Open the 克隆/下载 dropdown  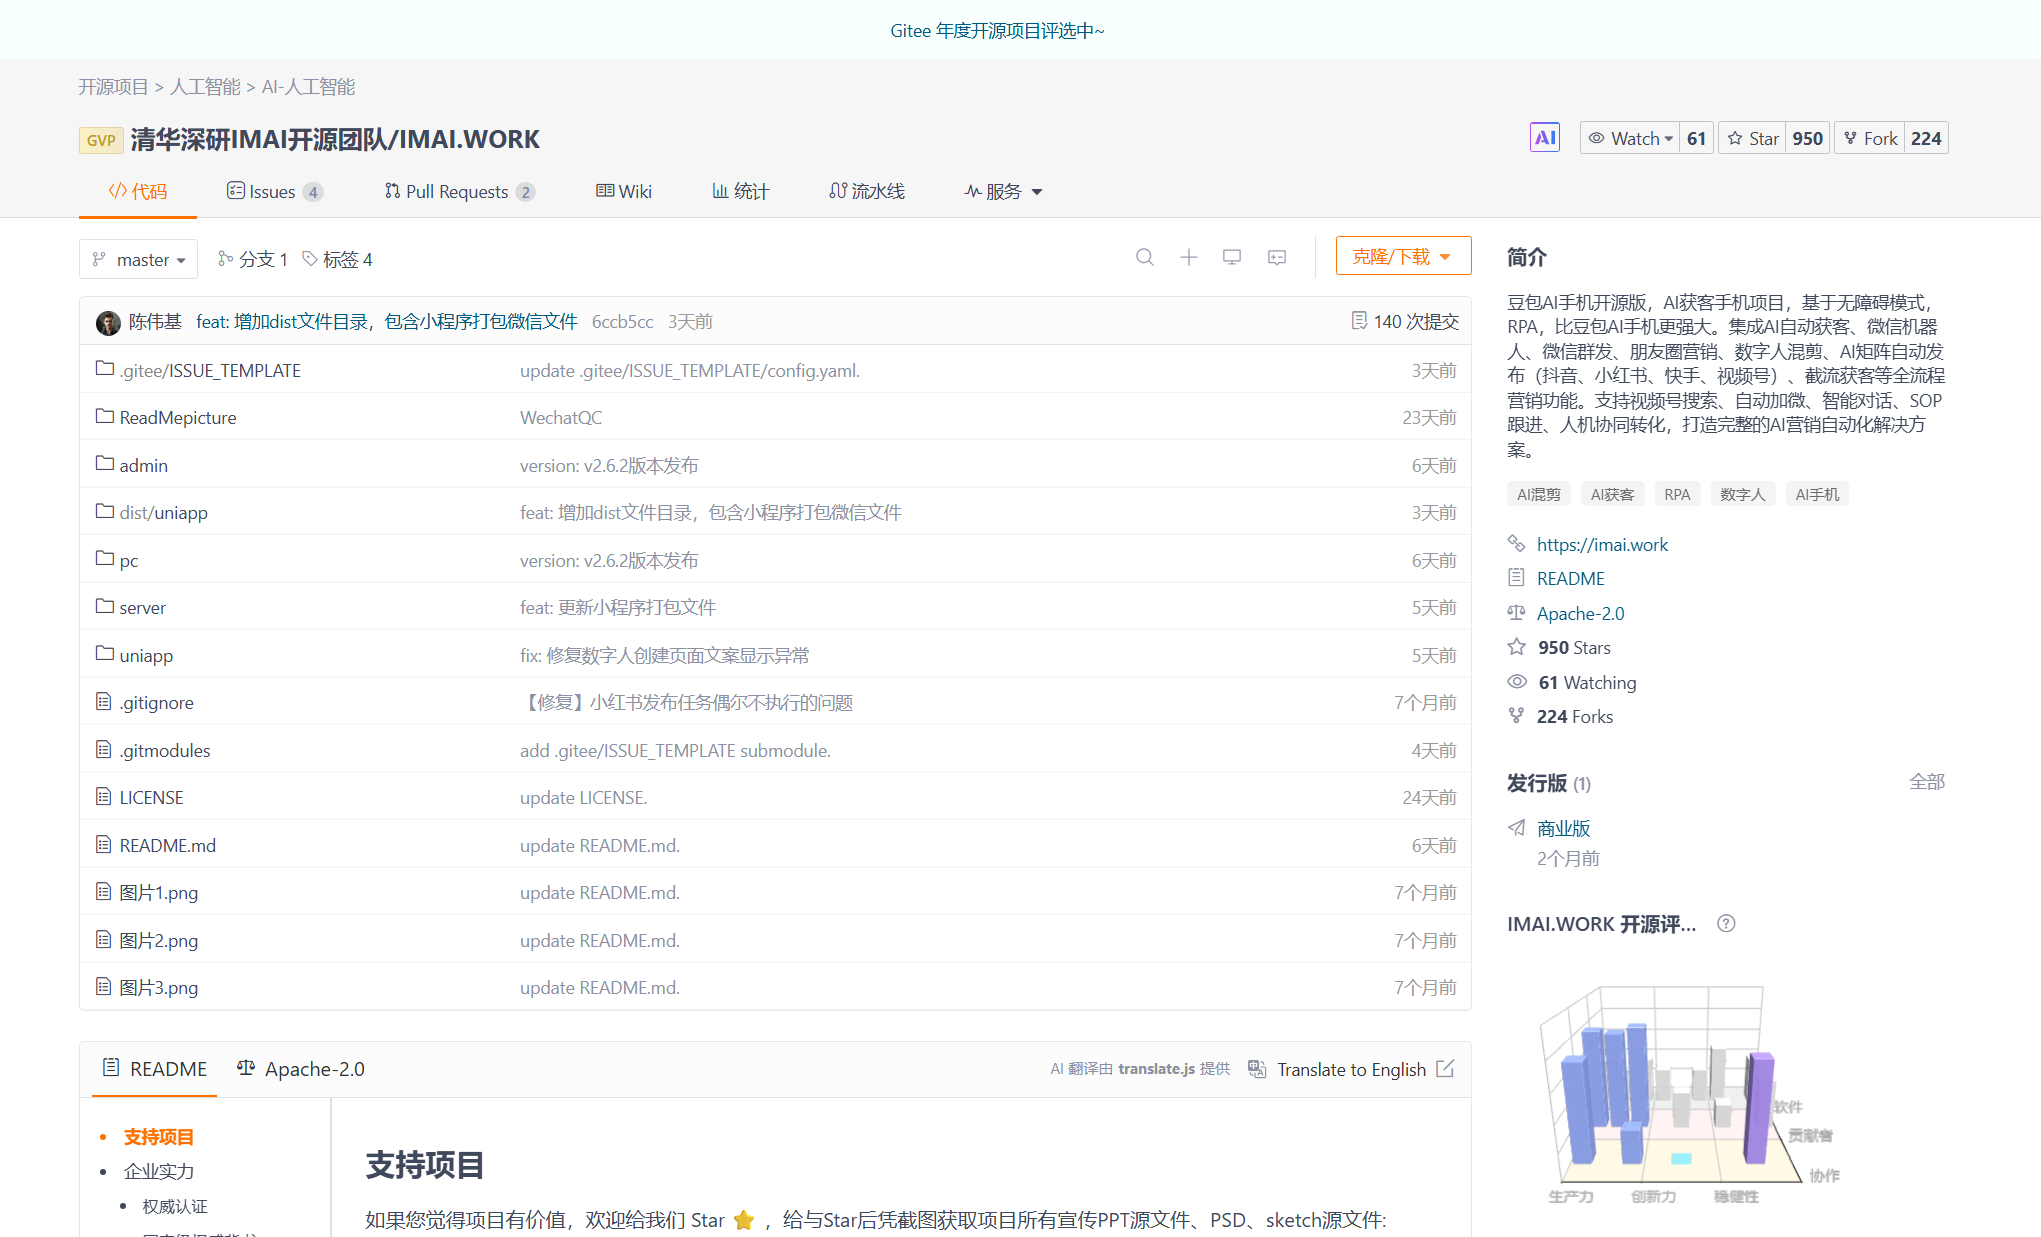[x=1402, y=255]
